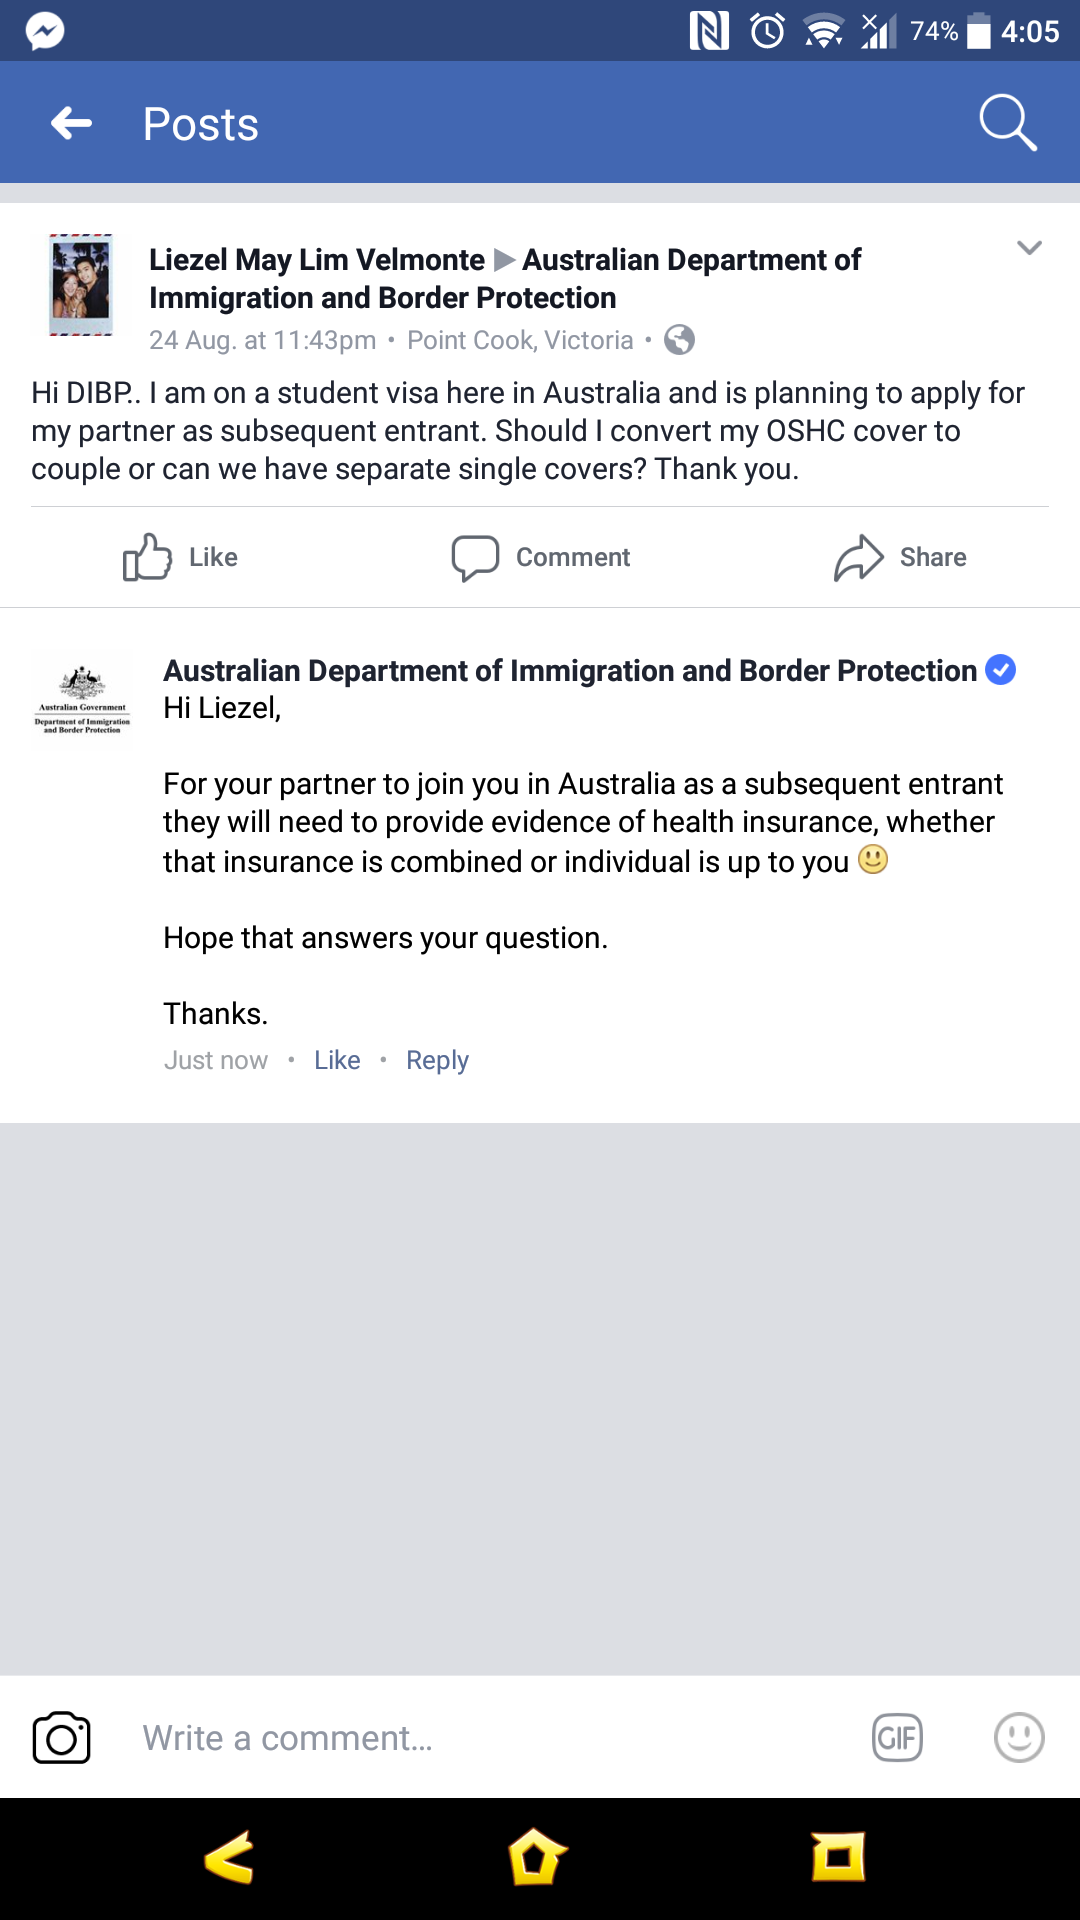Tap the Comment button on post

[x=541, y=557]
